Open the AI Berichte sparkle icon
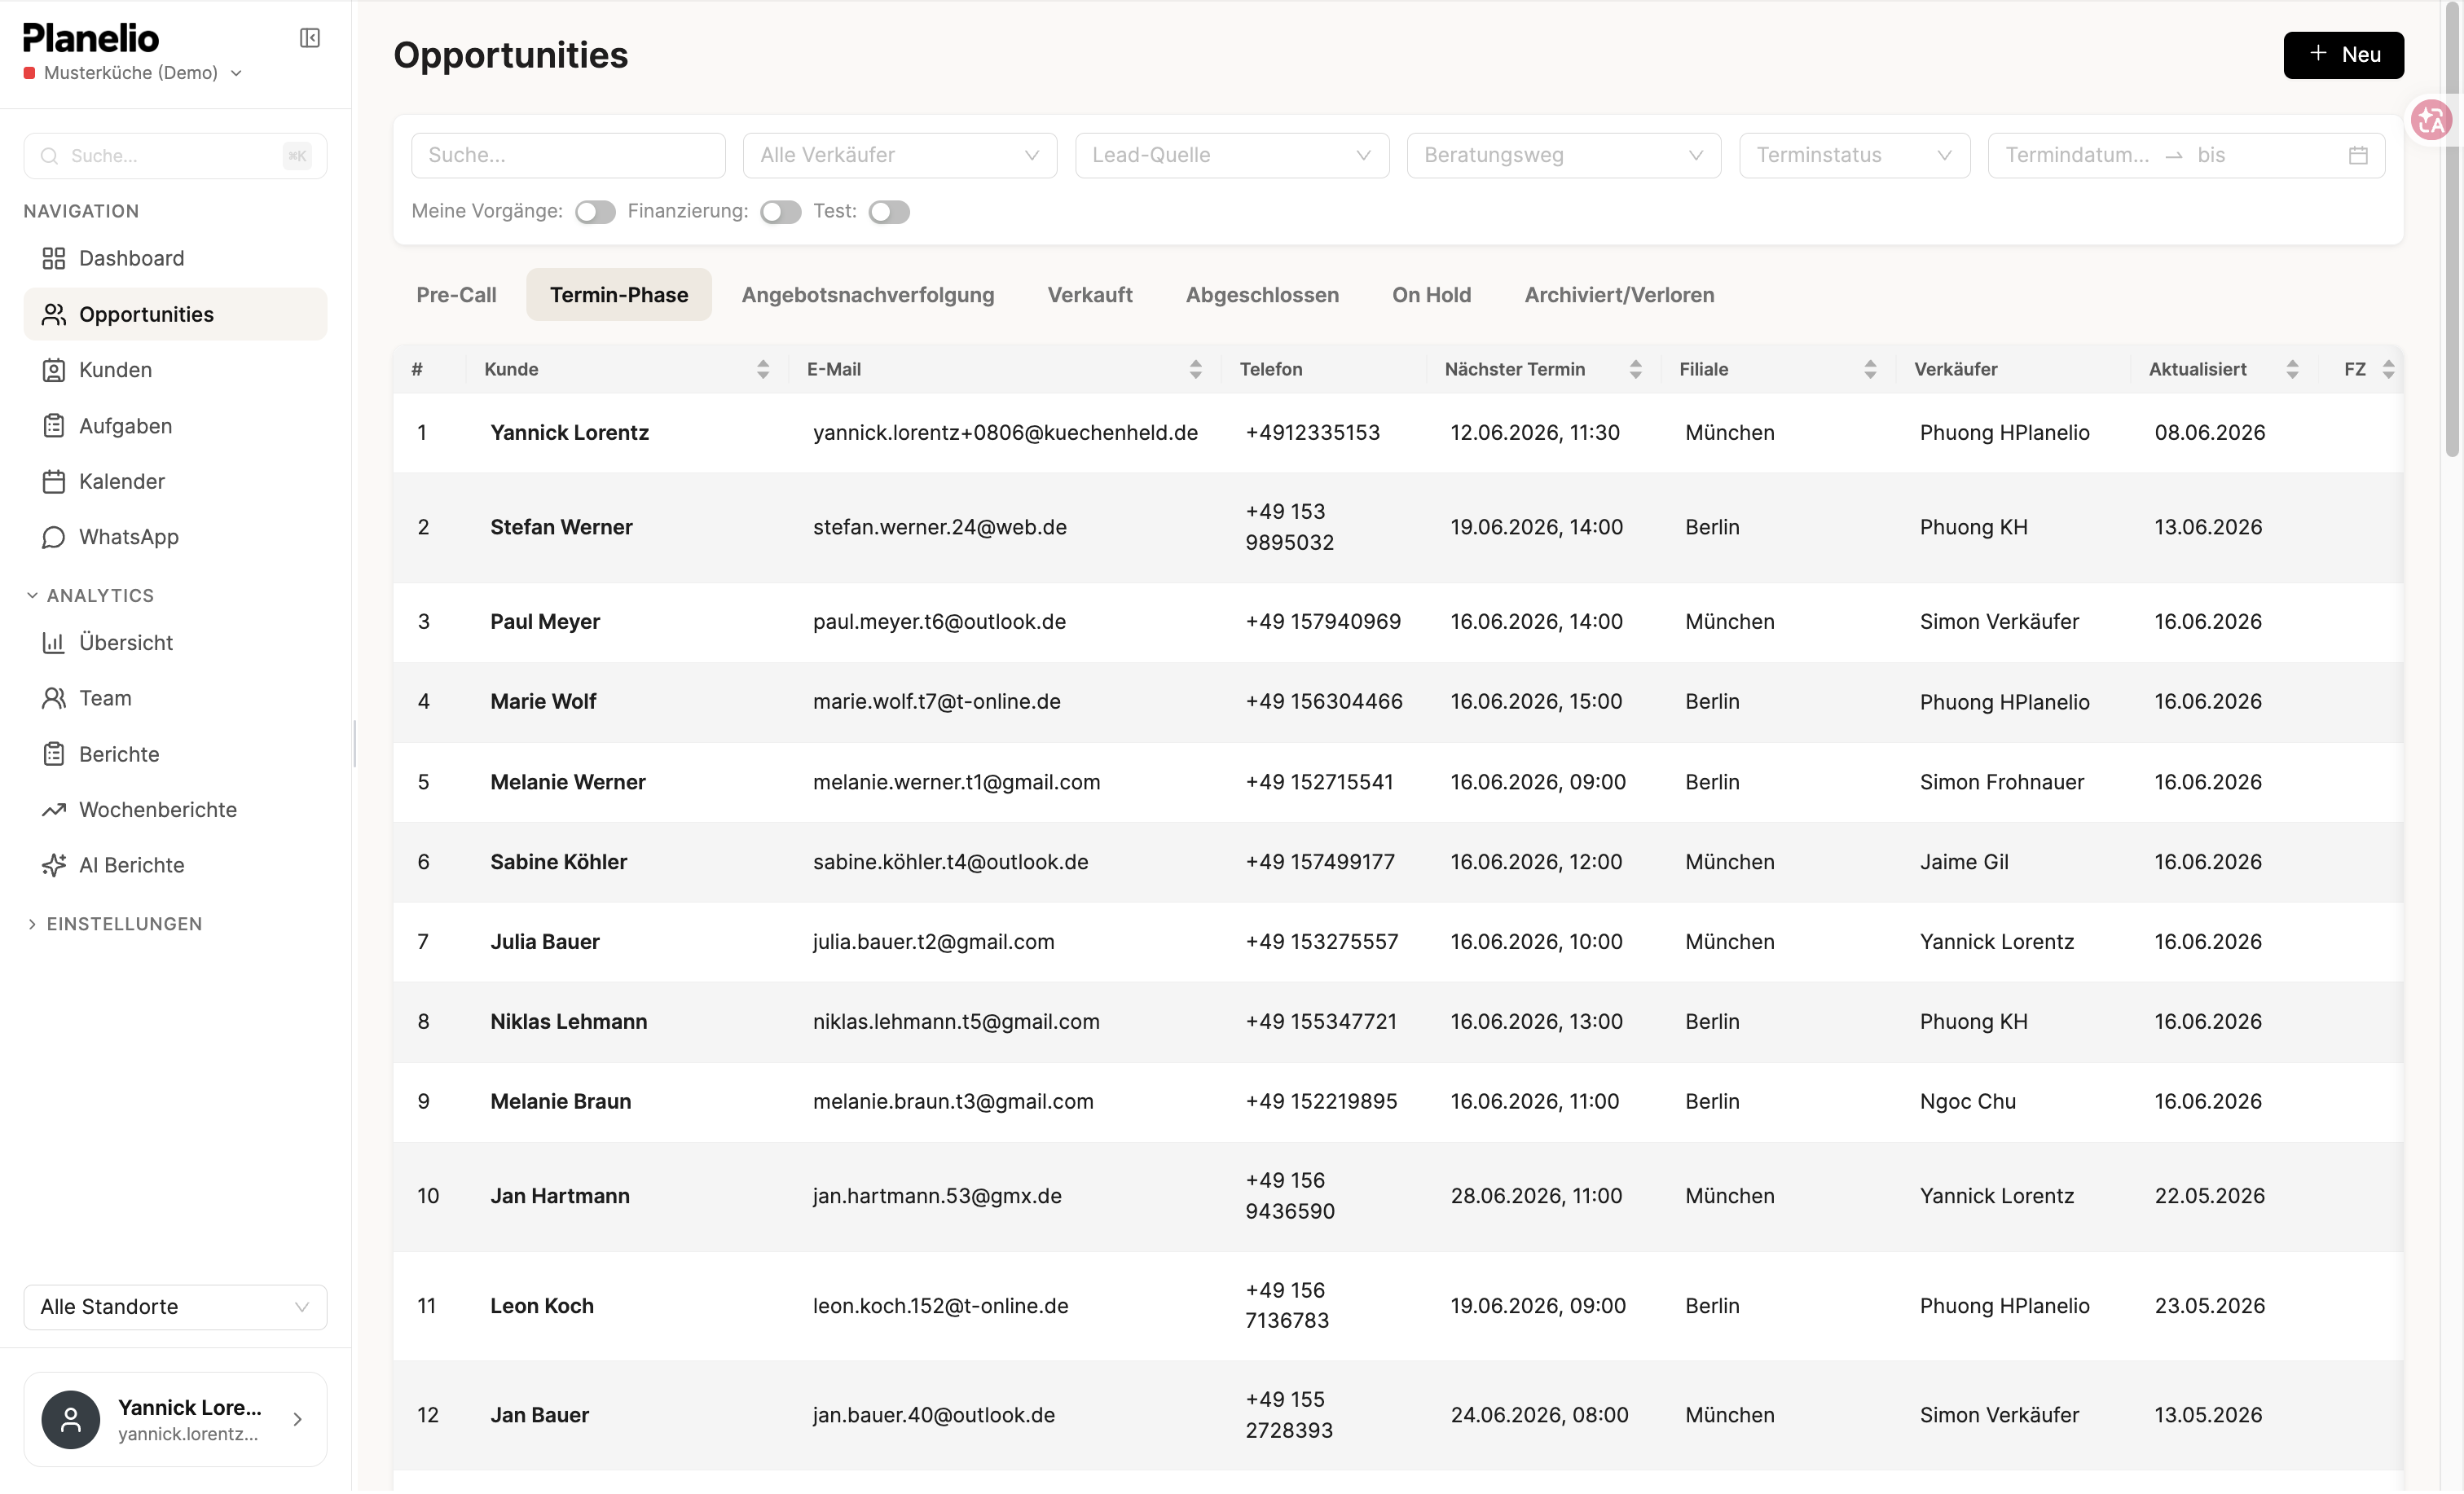The height and width of the screenshot is (1494, 2464). [54, 866]
